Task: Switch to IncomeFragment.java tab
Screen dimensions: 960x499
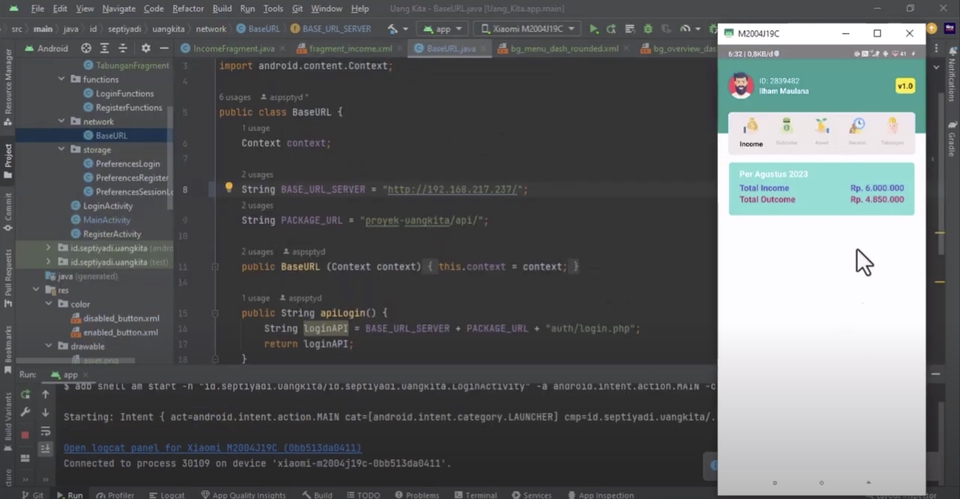Action: pos(233,48)
